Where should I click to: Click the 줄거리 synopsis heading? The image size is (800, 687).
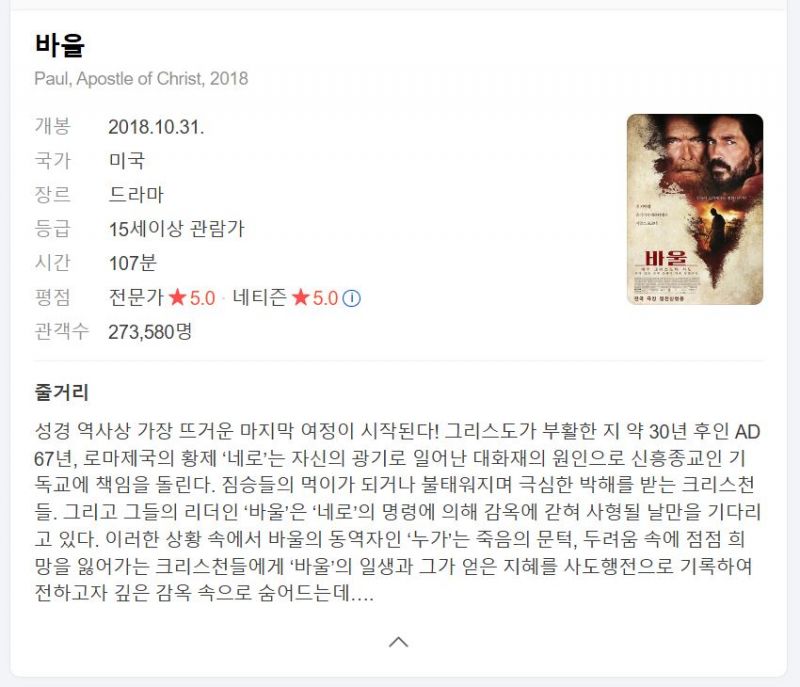(x=62, y=392)
